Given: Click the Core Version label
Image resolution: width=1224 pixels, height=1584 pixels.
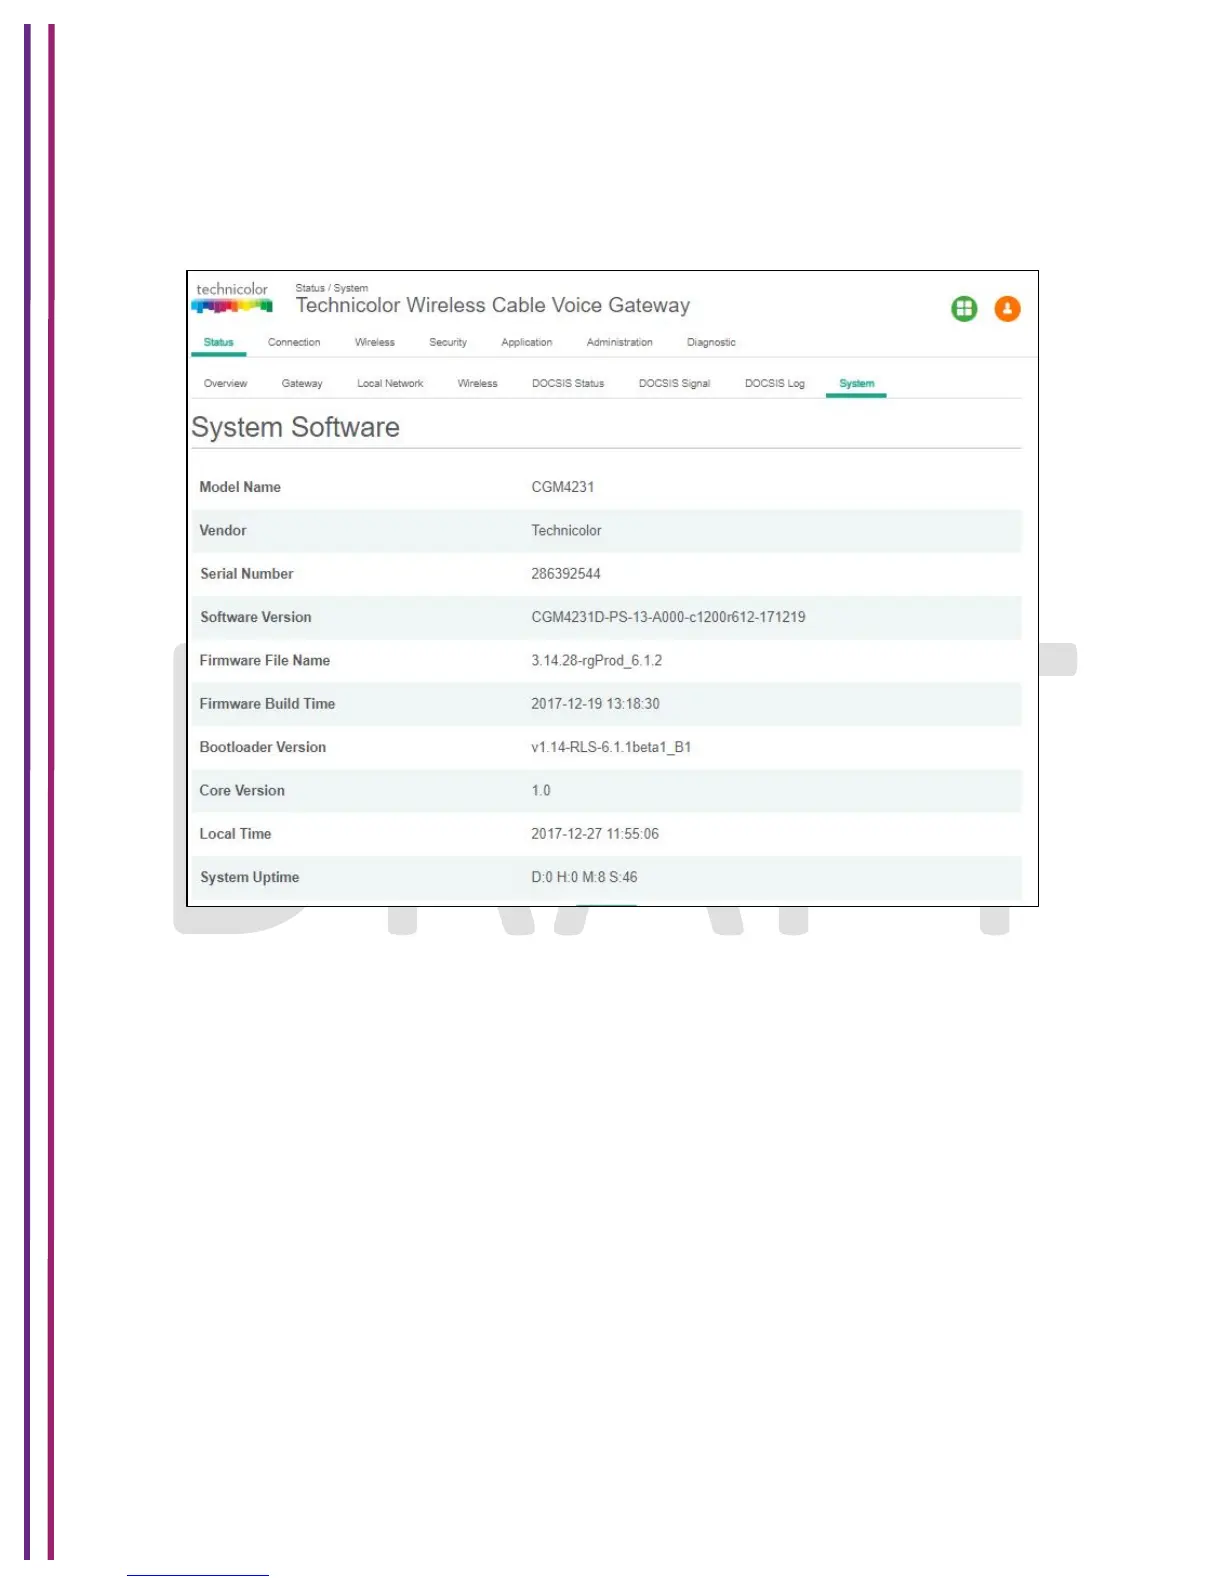Looking at the screenshot, I should [242, 790].
